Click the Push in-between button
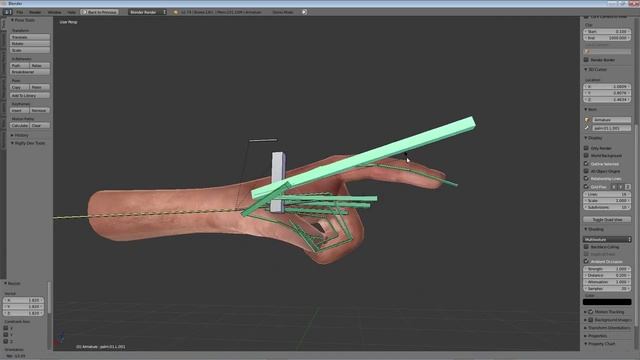The height and width of the screenshot is (360, 640). tap(20, 65)
